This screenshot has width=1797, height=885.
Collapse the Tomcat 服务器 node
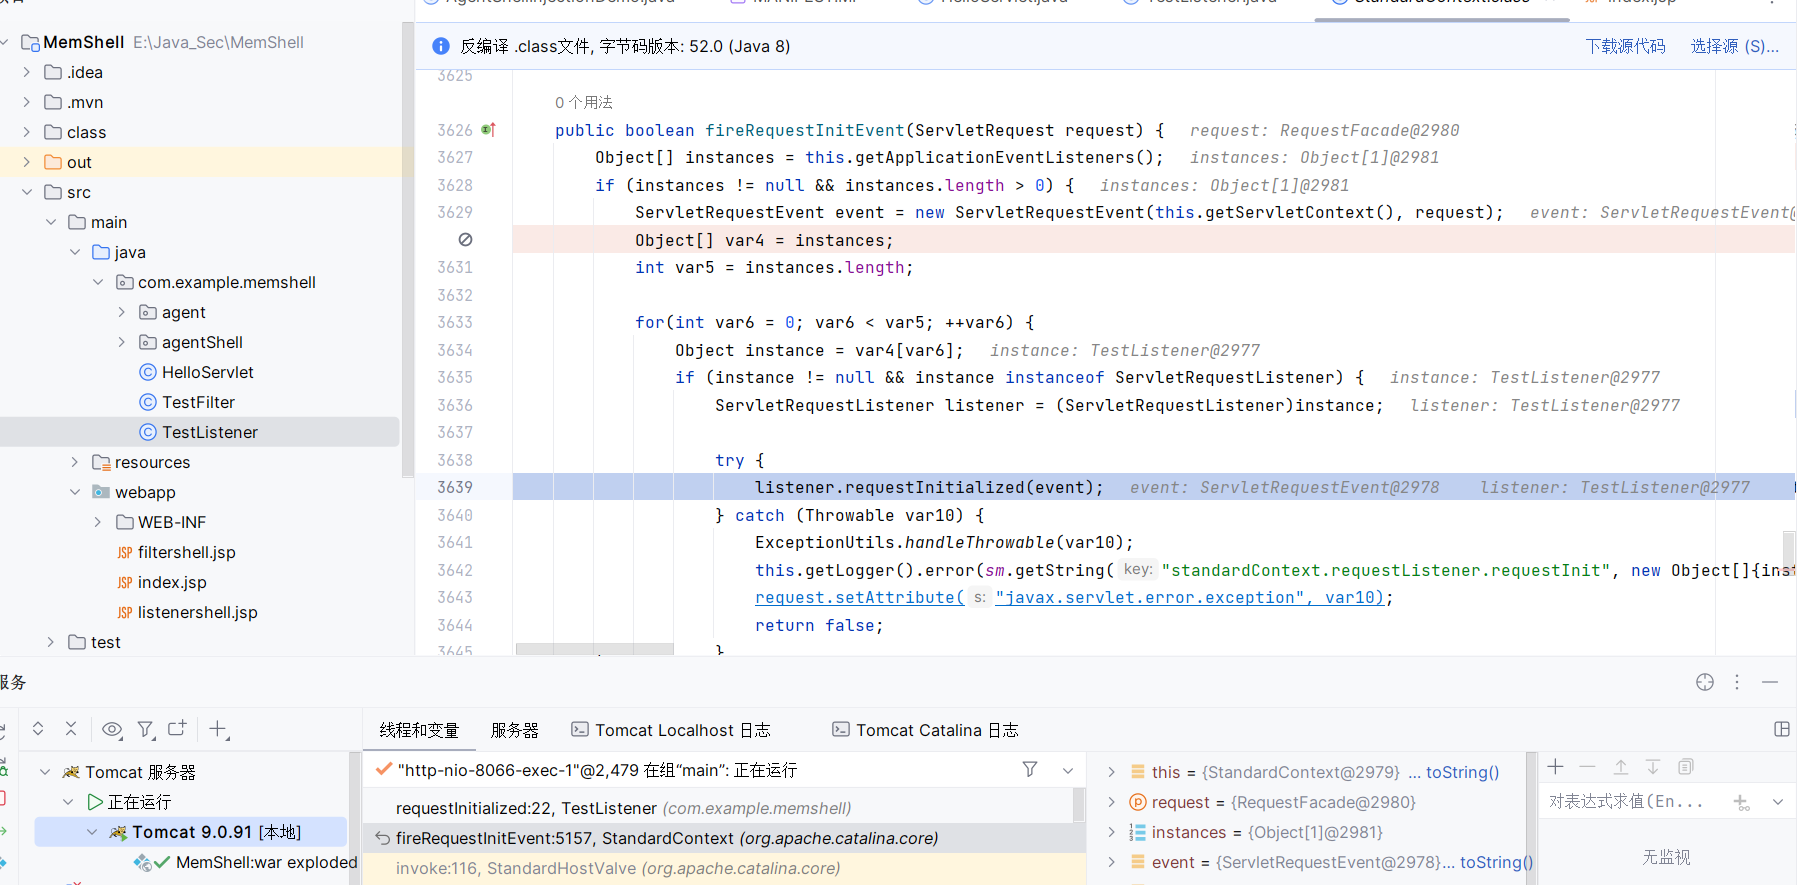(x=45, y=772)
